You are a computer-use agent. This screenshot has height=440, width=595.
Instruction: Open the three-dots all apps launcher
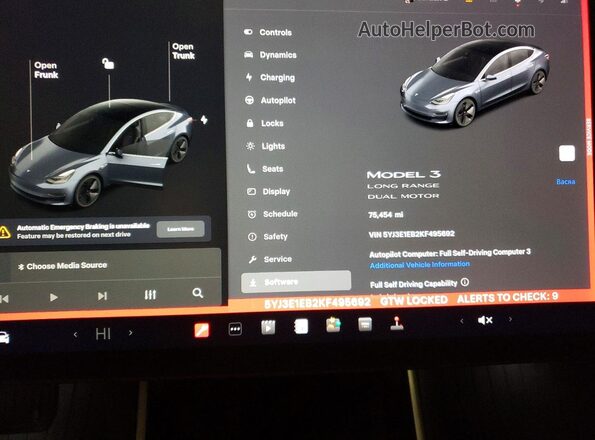(235, 329)
